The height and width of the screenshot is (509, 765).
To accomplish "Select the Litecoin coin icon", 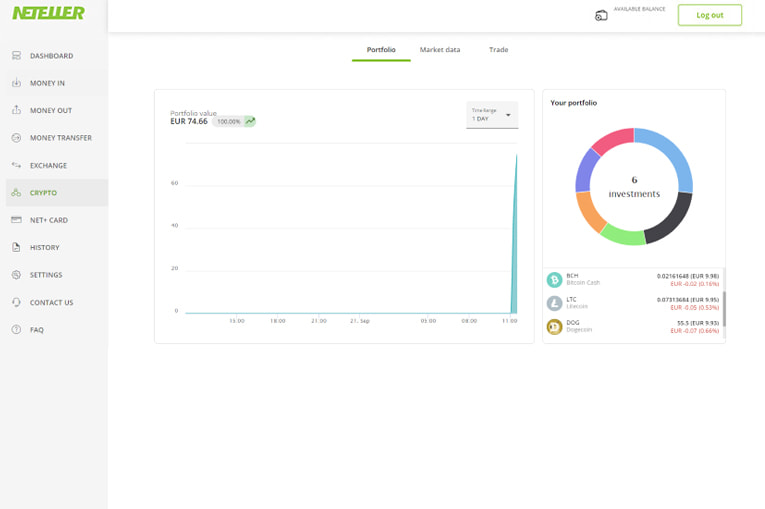I will coord(554,303).
